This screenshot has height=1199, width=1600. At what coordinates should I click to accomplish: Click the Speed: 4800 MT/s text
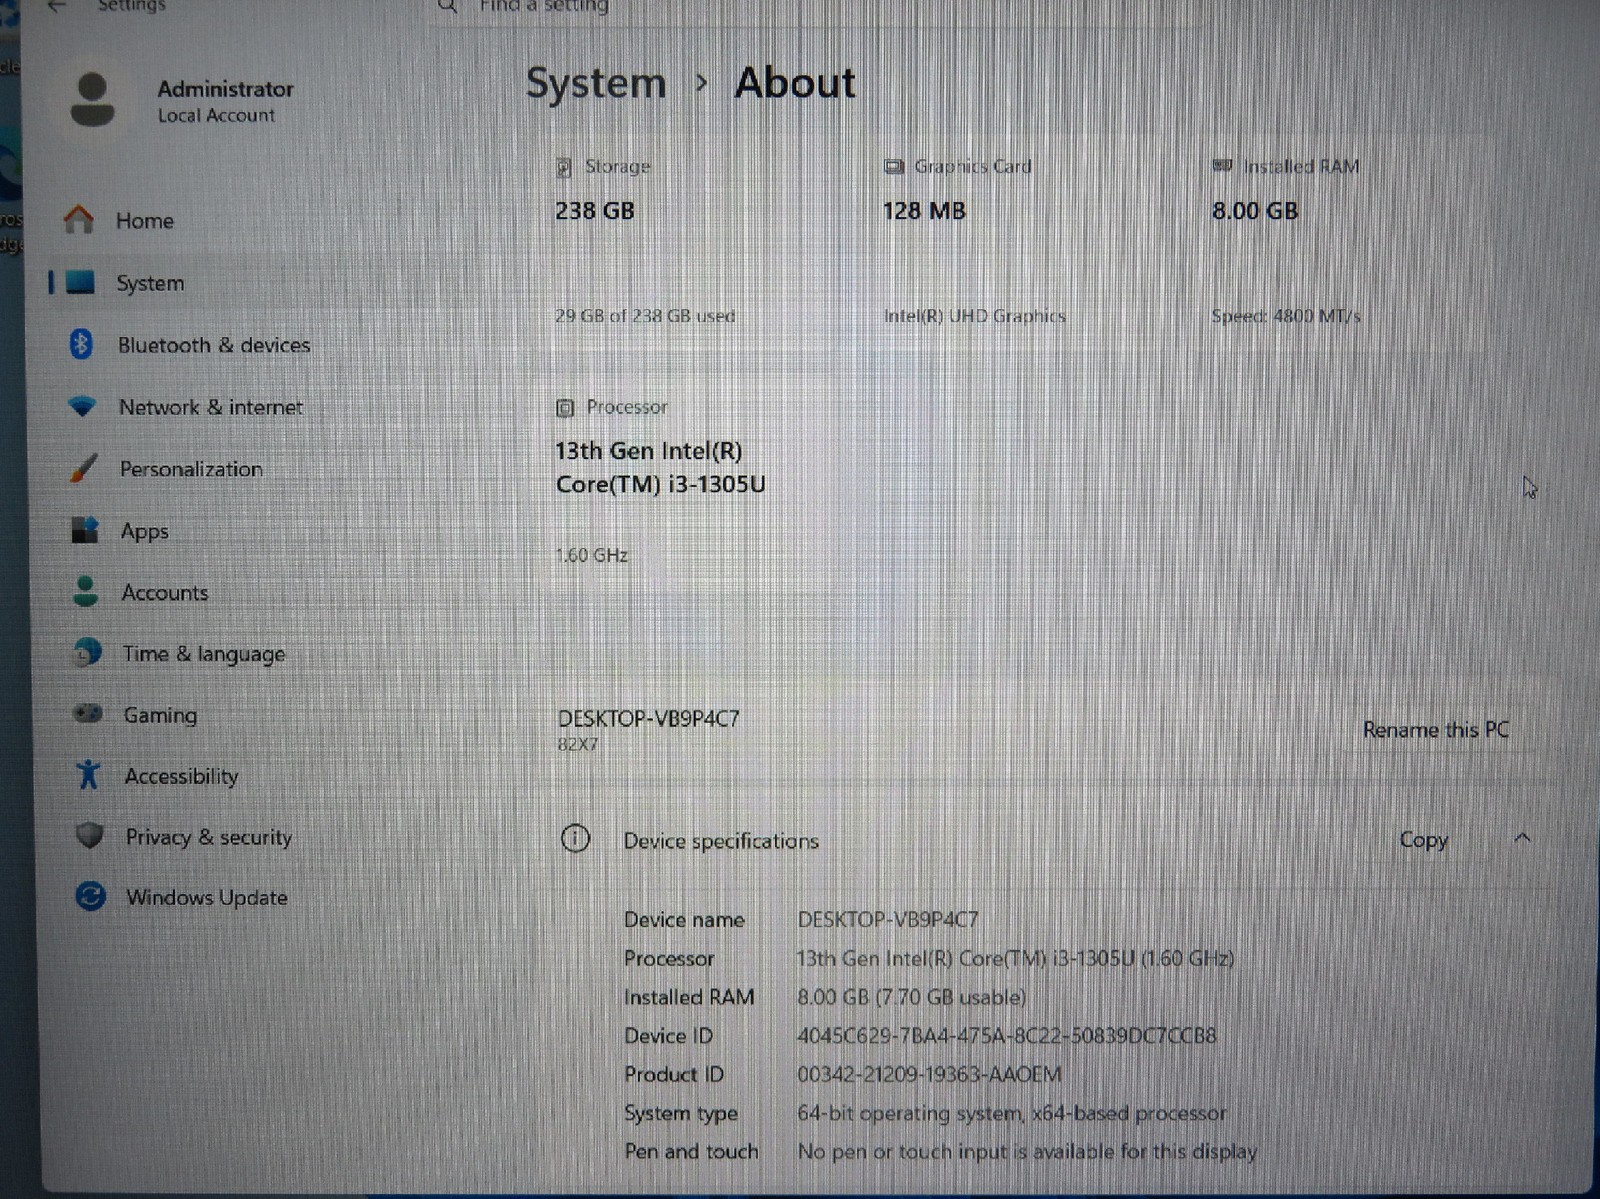tap(1286, 316)
